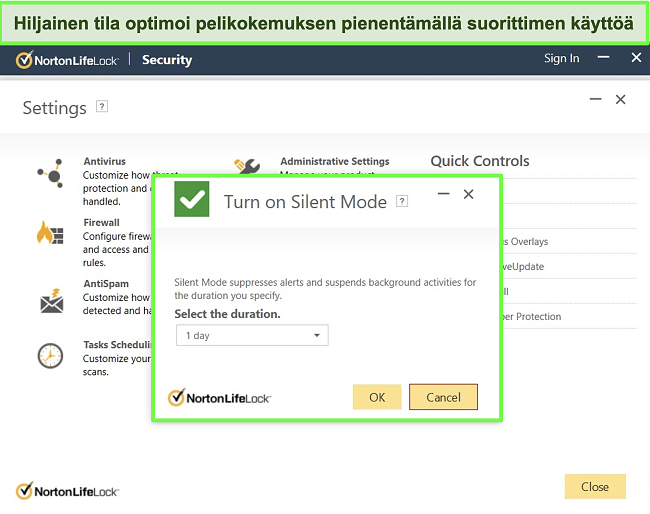Open Tasks Scheduling settings heading
Screen dimensions: 650x514
pos(118,345)
